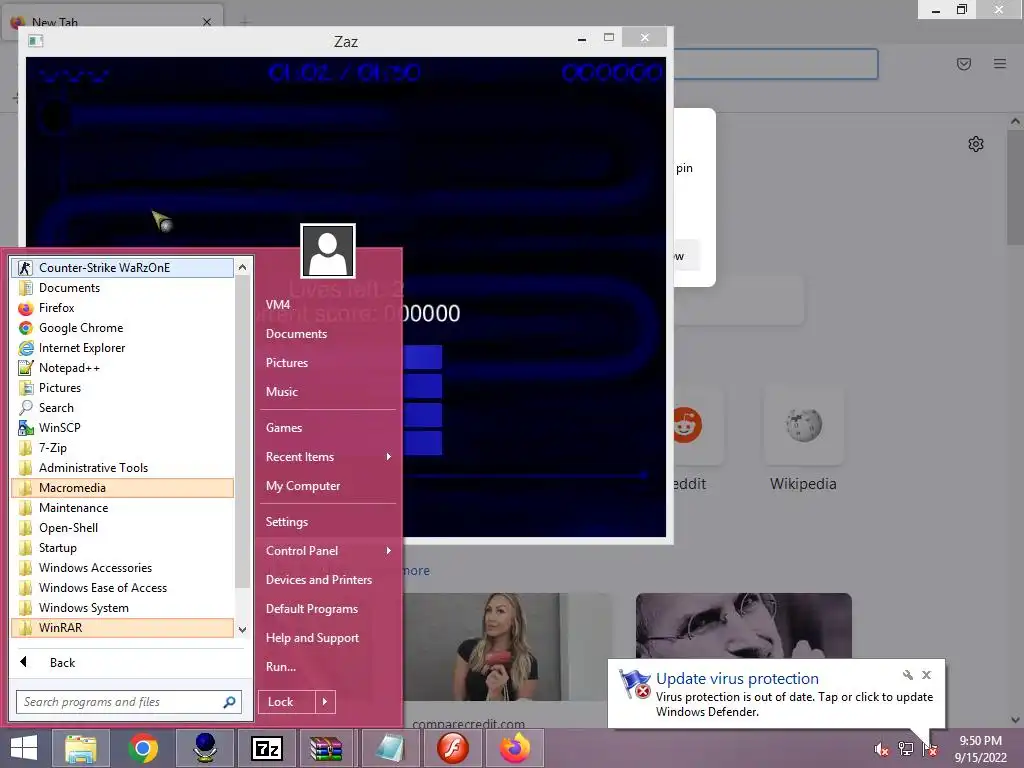Open Search from the programs list

point(122,408)
